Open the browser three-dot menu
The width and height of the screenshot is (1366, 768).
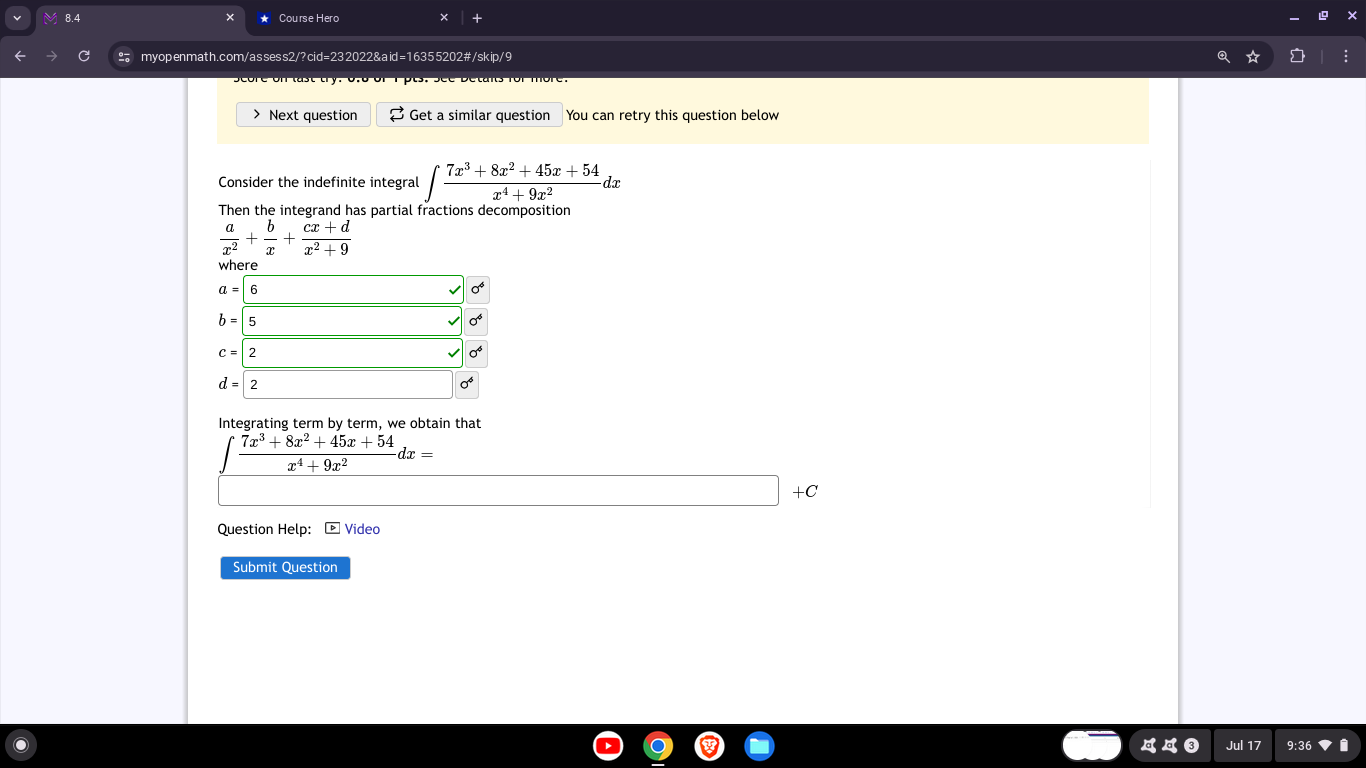pyautogui.click(x=1346, y=57)
